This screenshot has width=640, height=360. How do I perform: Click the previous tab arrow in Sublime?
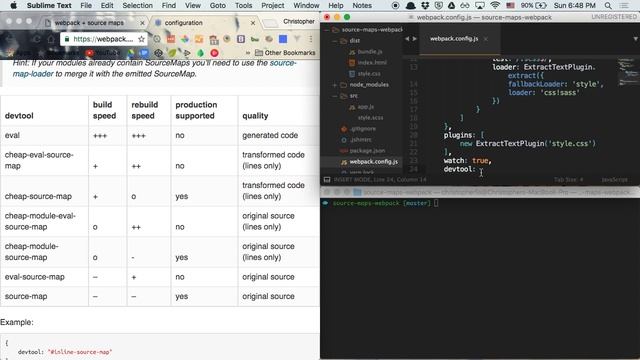point(407,39)
